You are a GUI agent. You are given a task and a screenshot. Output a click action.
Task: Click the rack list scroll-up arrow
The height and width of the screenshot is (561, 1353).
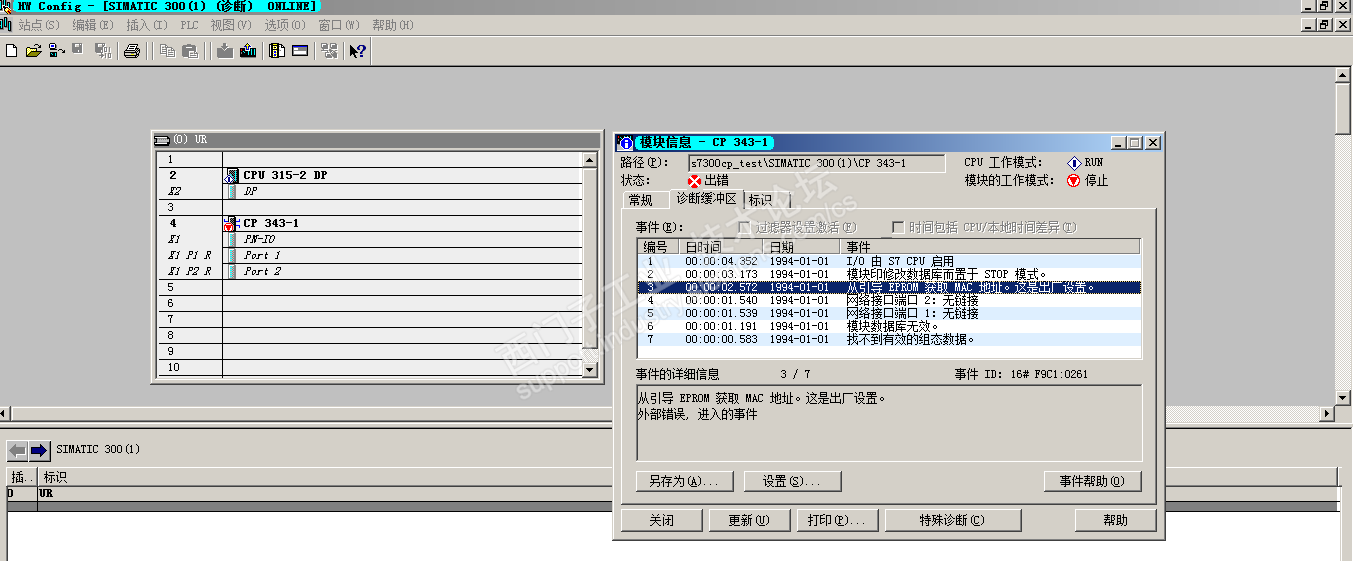589,159
